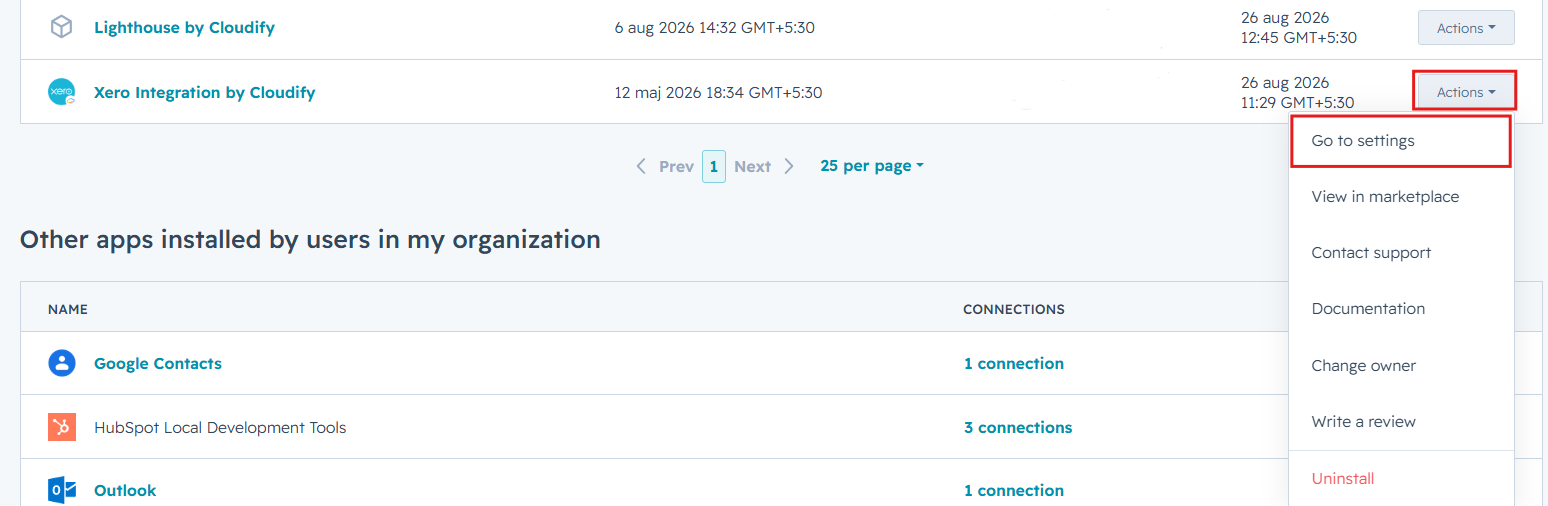1548x506 pixels.
Task: Open Xero Integration by Cloudify link
Action: pyautogui.click(x=205, y=92)
